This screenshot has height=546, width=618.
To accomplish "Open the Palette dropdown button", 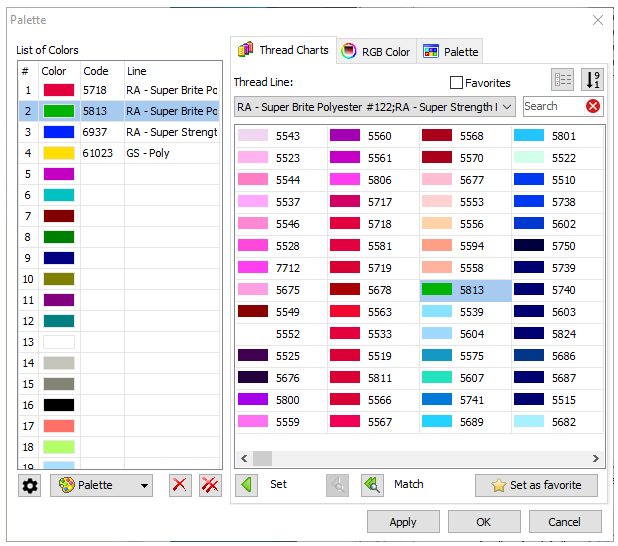I will [x=101, y=486].
